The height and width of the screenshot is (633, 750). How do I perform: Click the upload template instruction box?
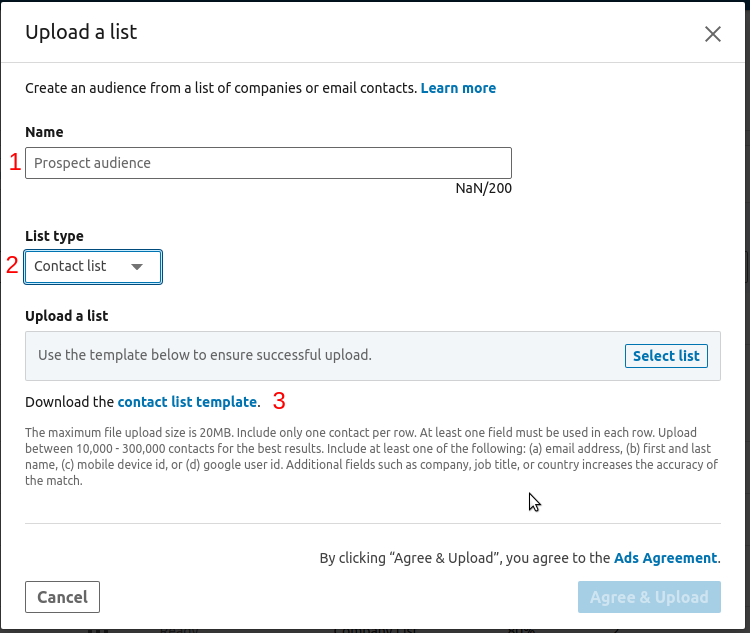pos(320,355)
